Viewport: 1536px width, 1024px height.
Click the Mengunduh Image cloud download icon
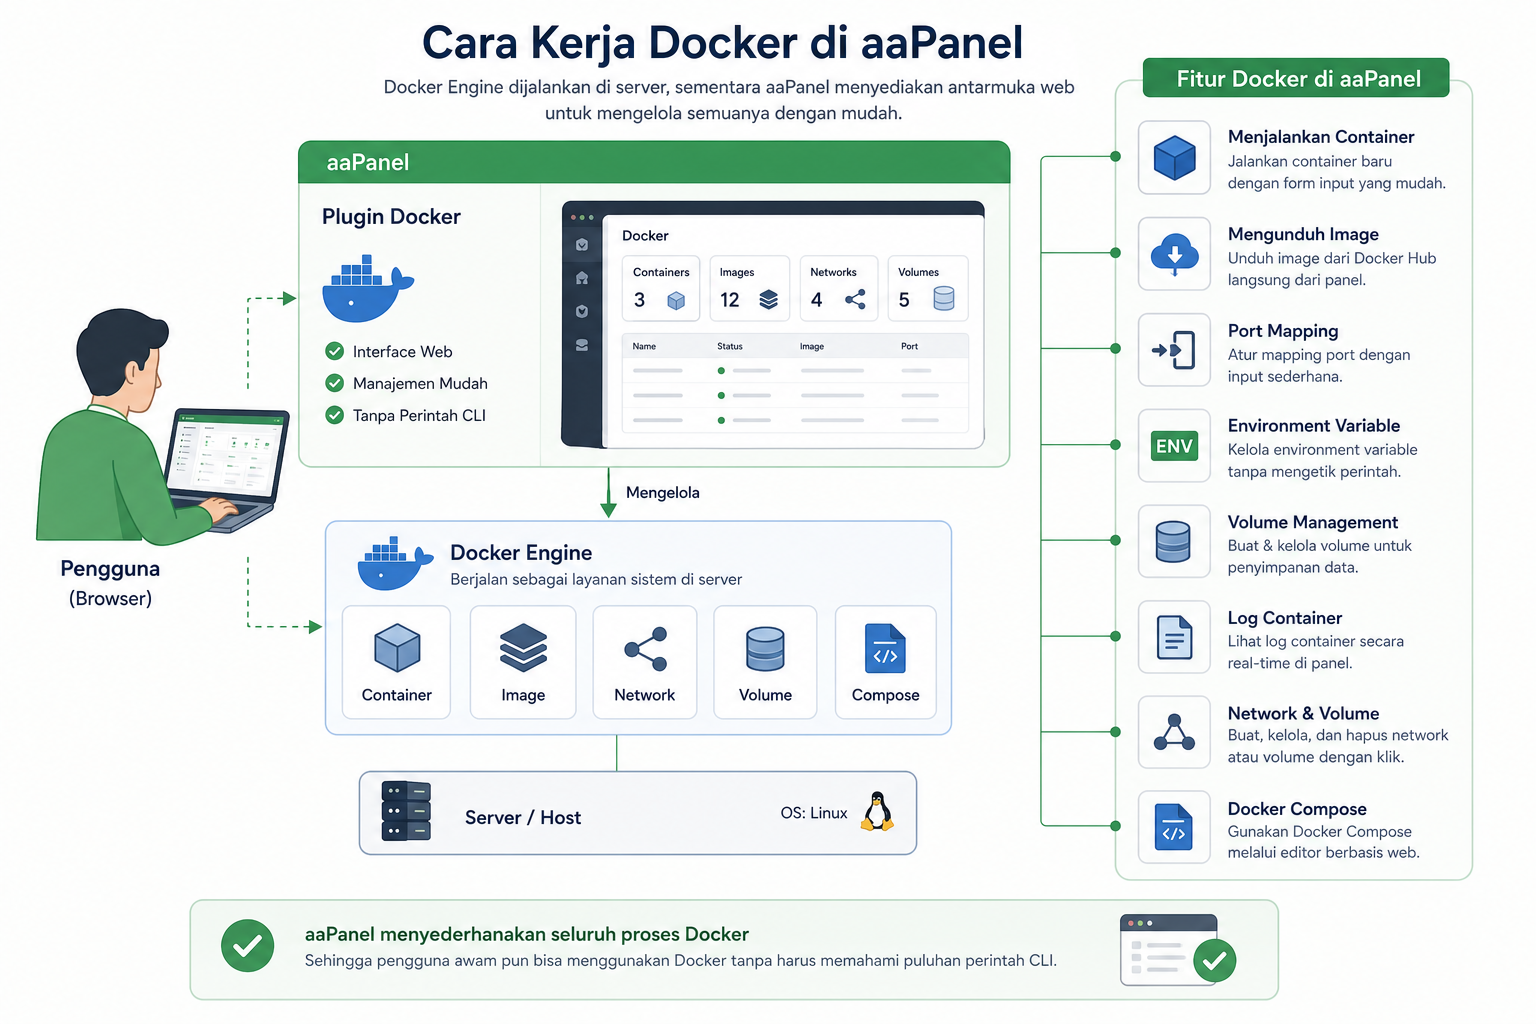coord(1174,254)
